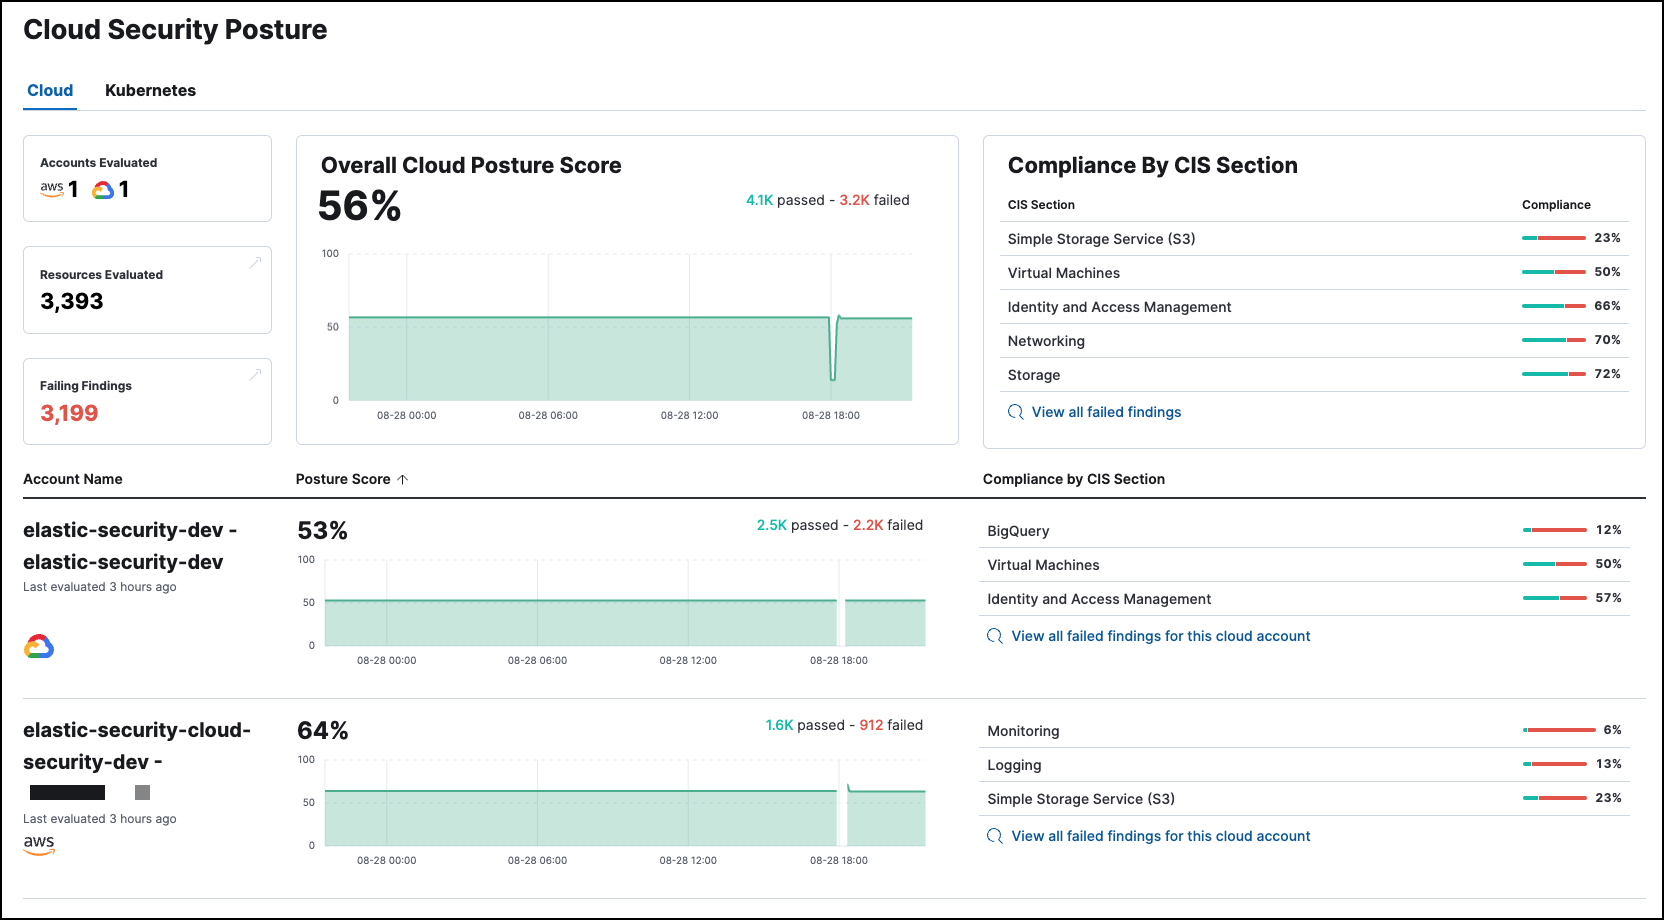Screen dimensions: 1664x920
Task: Click the GCP icon under elastic-security-dev account
Action: (40, 646)
